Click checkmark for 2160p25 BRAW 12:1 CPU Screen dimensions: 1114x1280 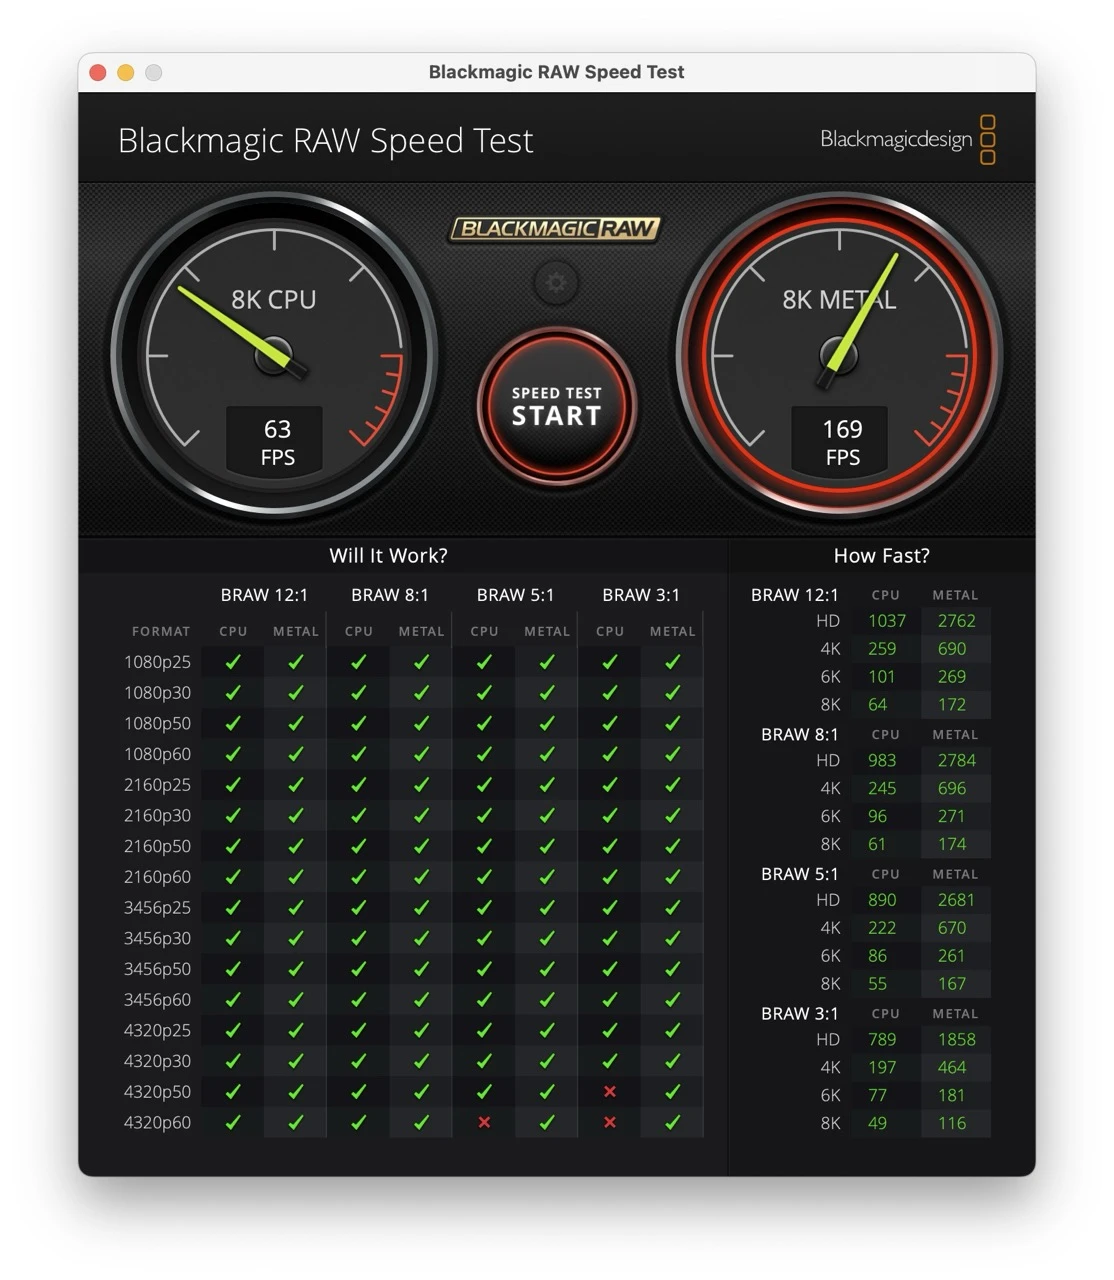(233, 785)
